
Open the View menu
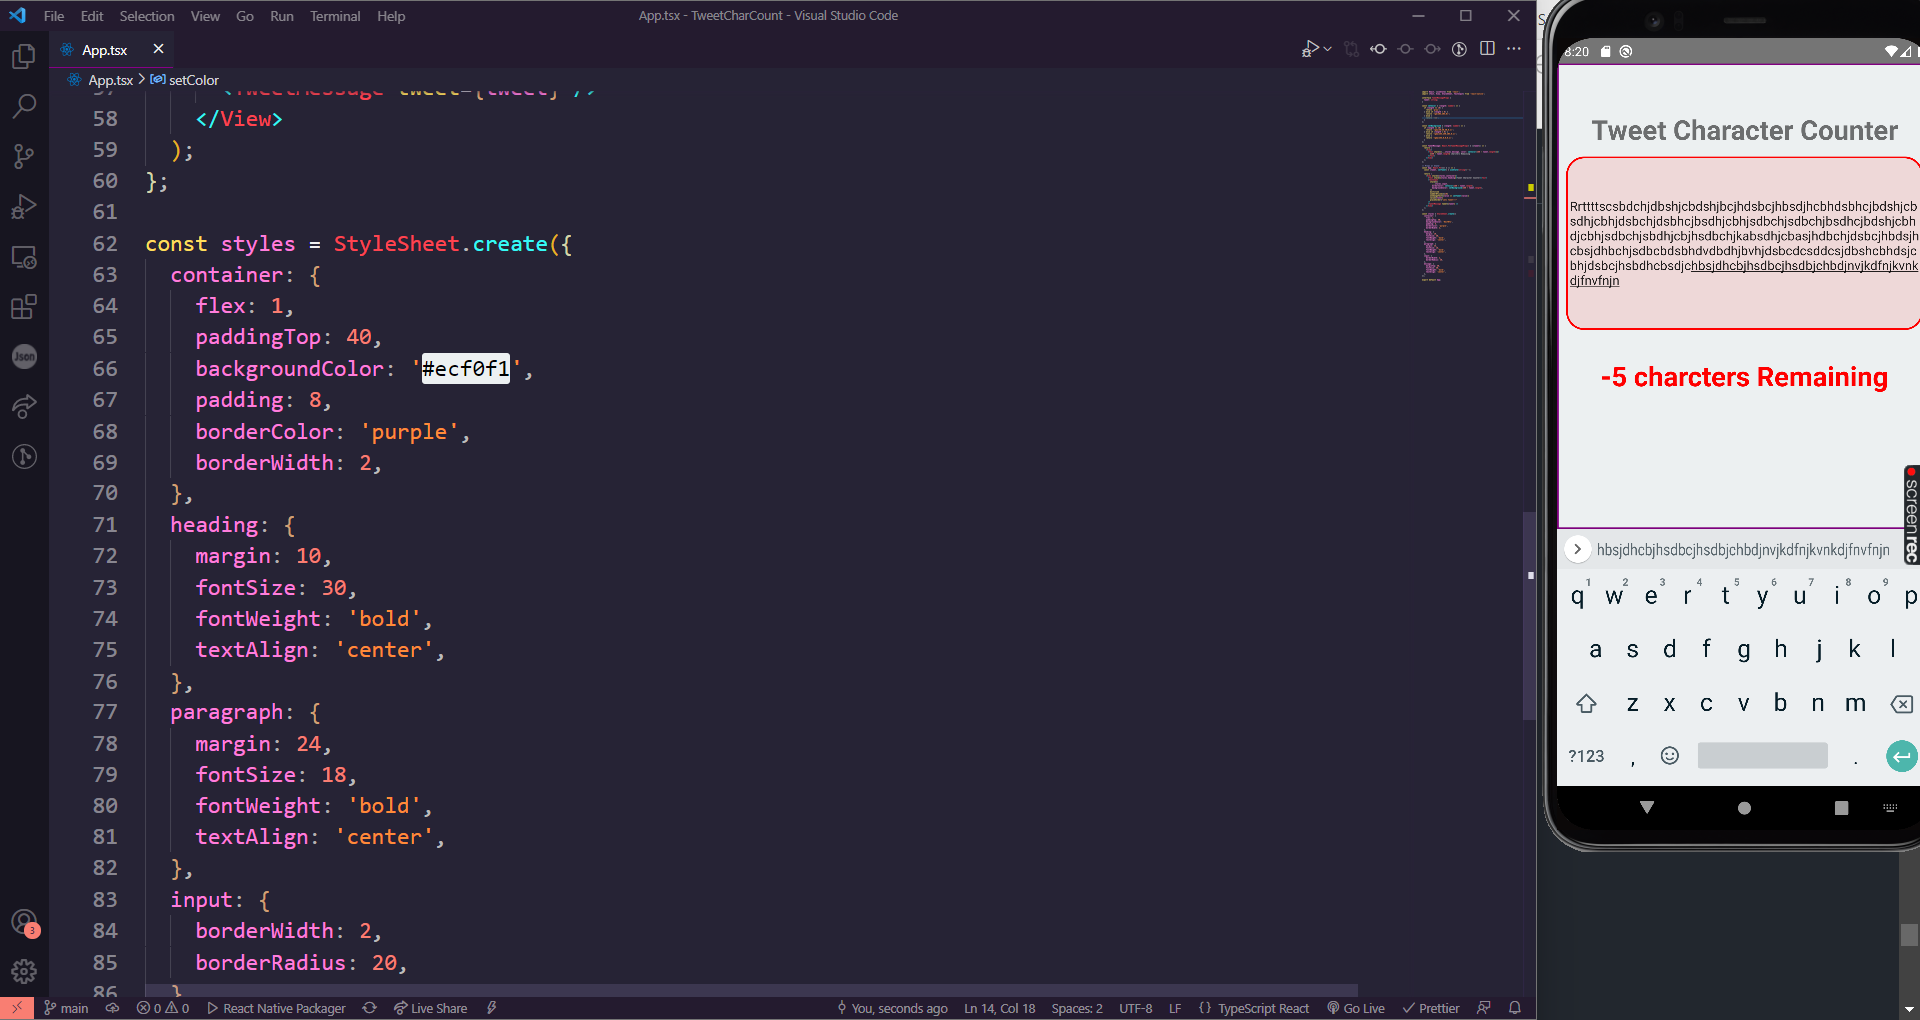click(205, 16)
